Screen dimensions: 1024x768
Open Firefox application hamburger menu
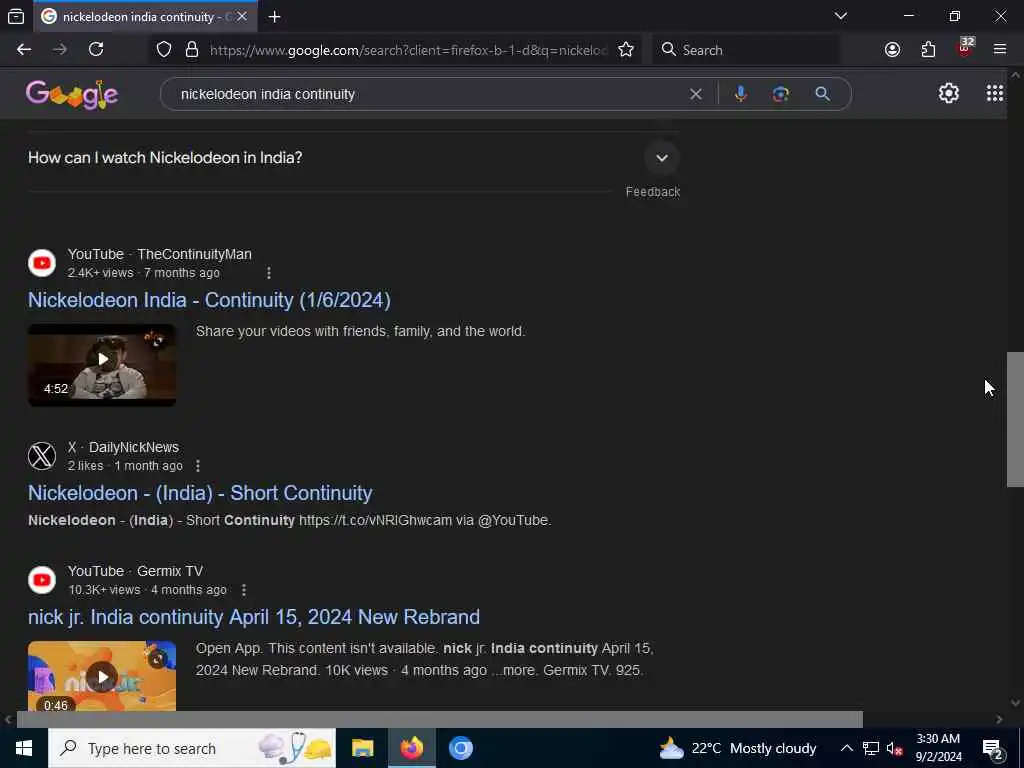(x=1000, y=50)
